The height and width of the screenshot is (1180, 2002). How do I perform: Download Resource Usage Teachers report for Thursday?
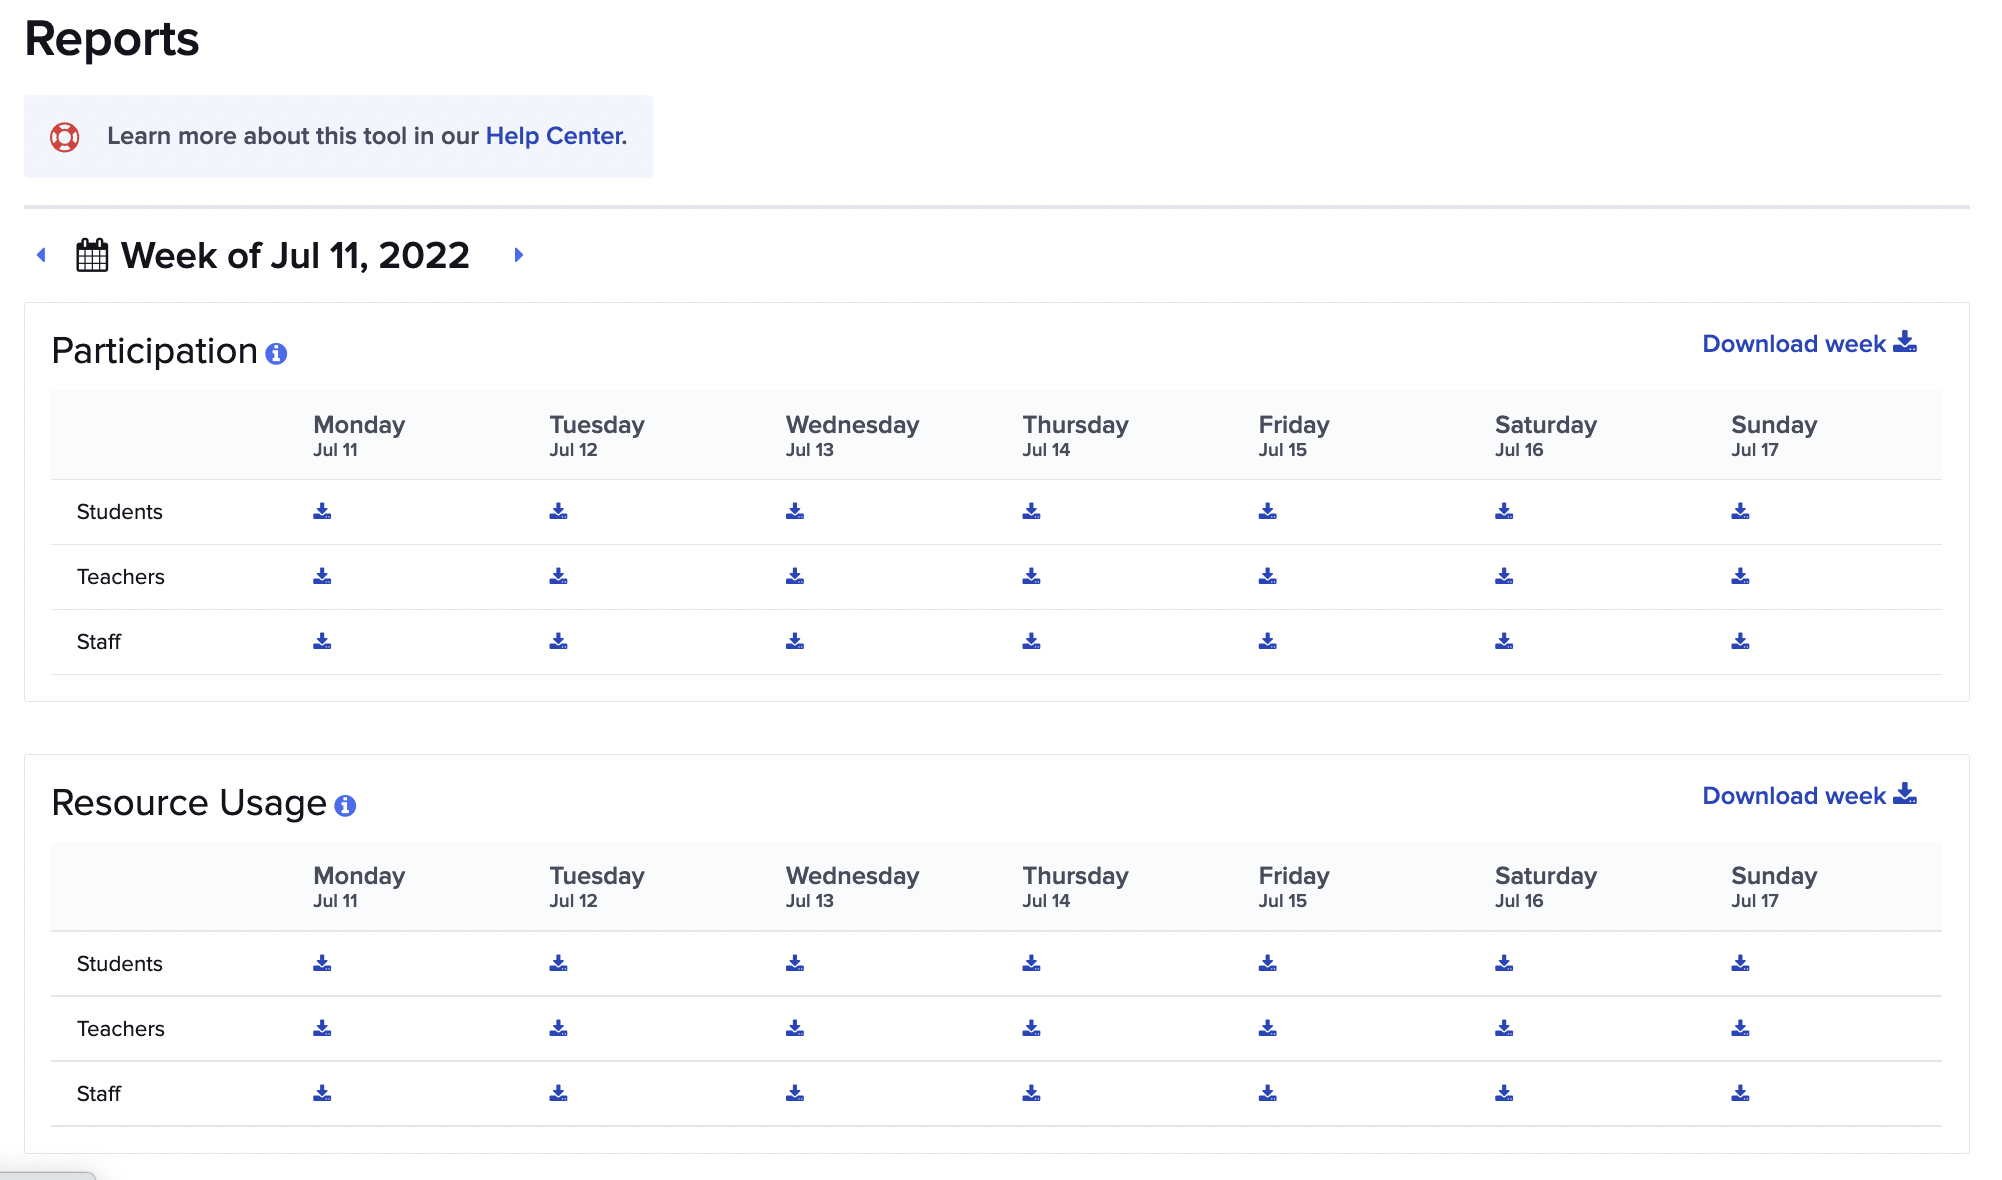(1031, 1028)
